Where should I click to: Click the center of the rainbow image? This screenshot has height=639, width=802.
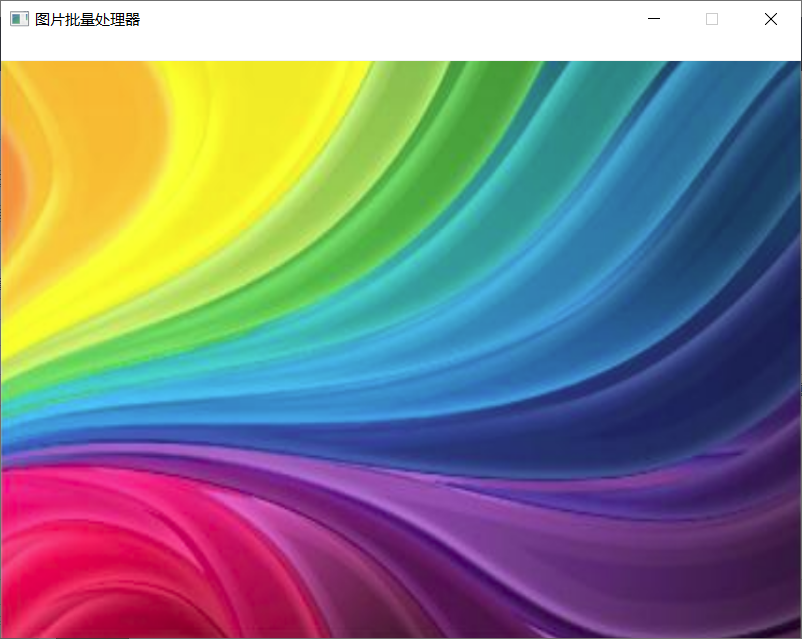401,349
